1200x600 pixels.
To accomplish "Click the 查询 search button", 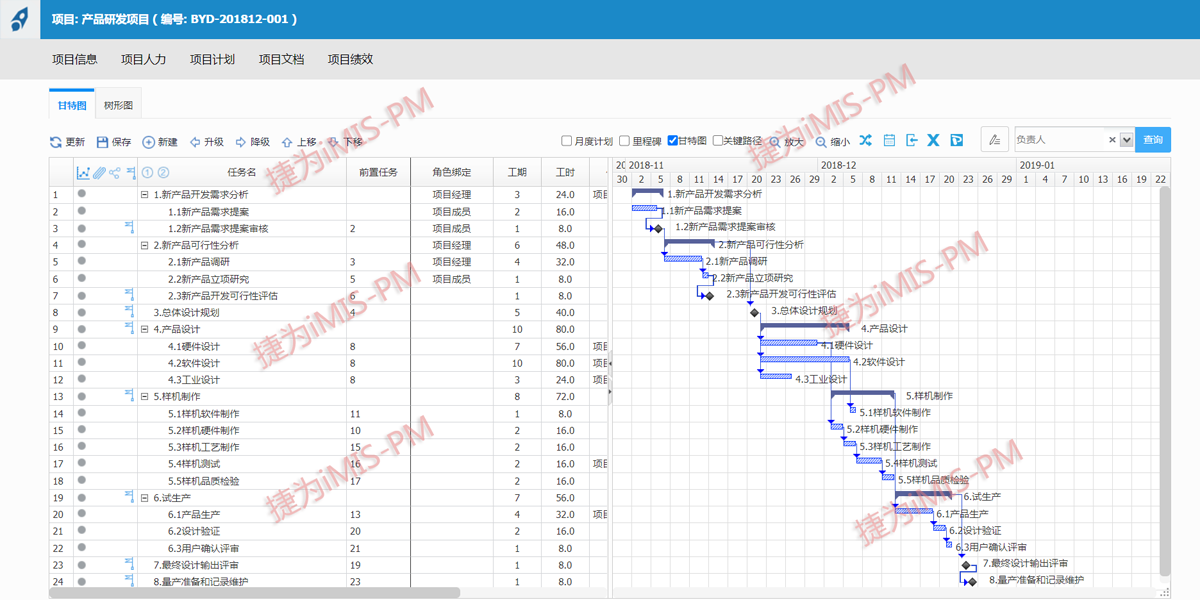I will click(x=1153, y=140).
